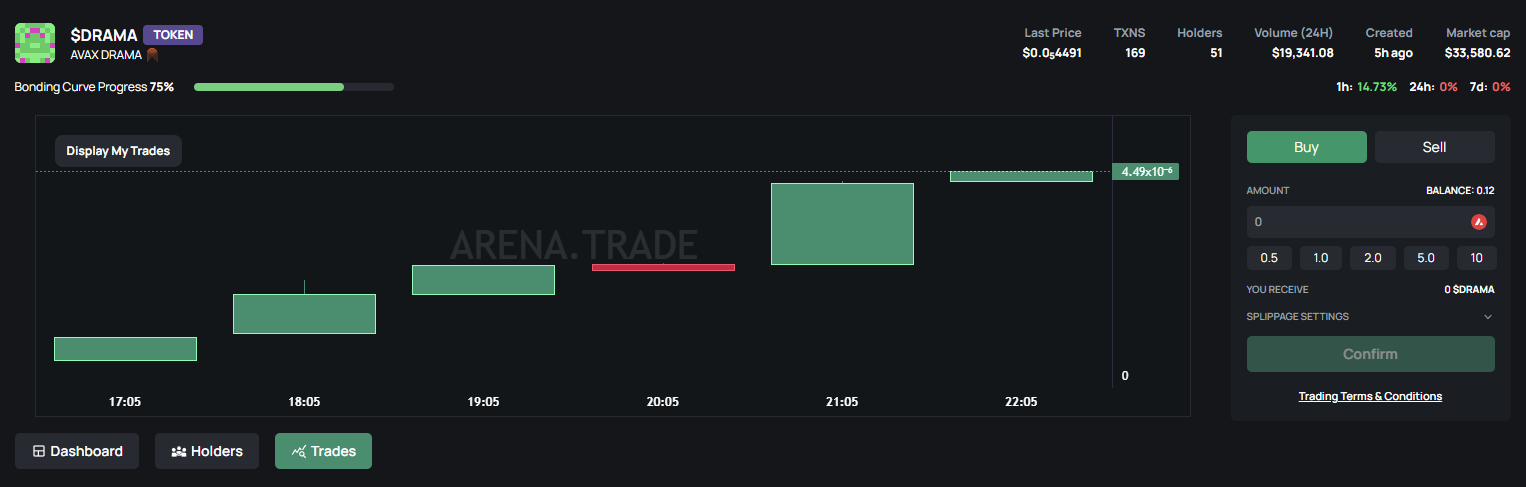
Task: Focus the Amount input field
Action: tap(1355, 222)
